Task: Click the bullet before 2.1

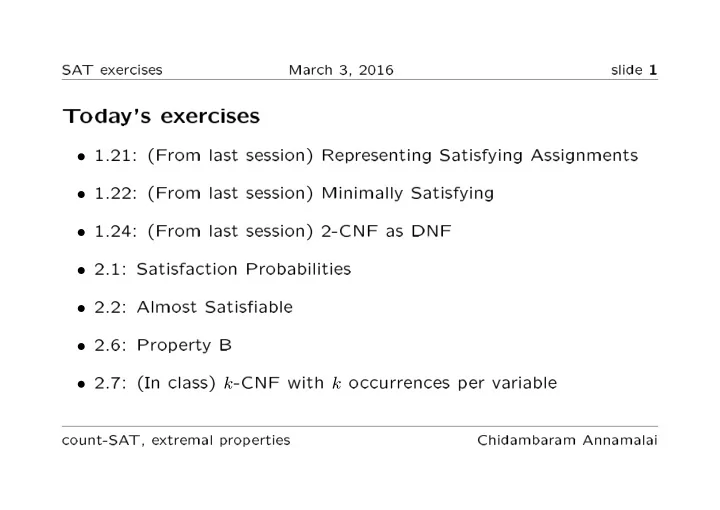Action: click(81, 270)
